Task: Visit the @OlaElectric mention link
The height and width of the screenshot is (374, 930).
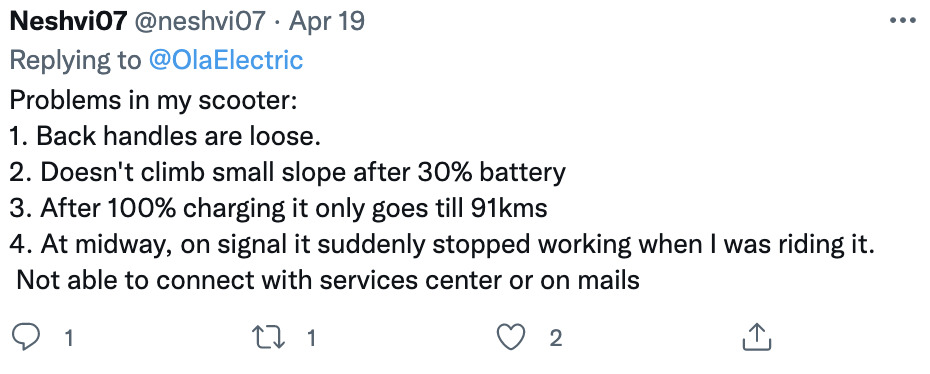Action: click(225, 60)
